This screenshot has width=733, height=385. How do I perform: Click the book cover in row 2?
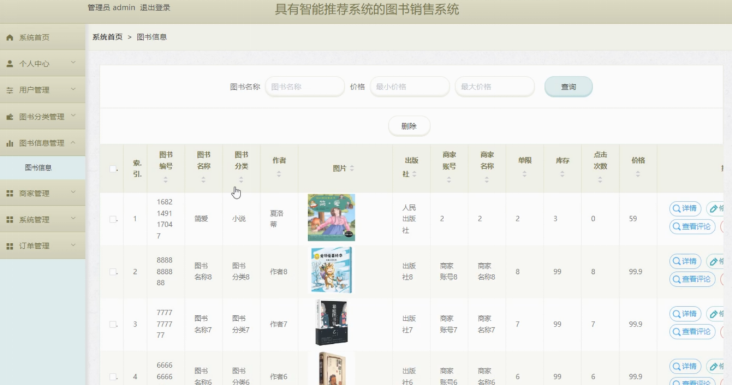coord(331,271)
